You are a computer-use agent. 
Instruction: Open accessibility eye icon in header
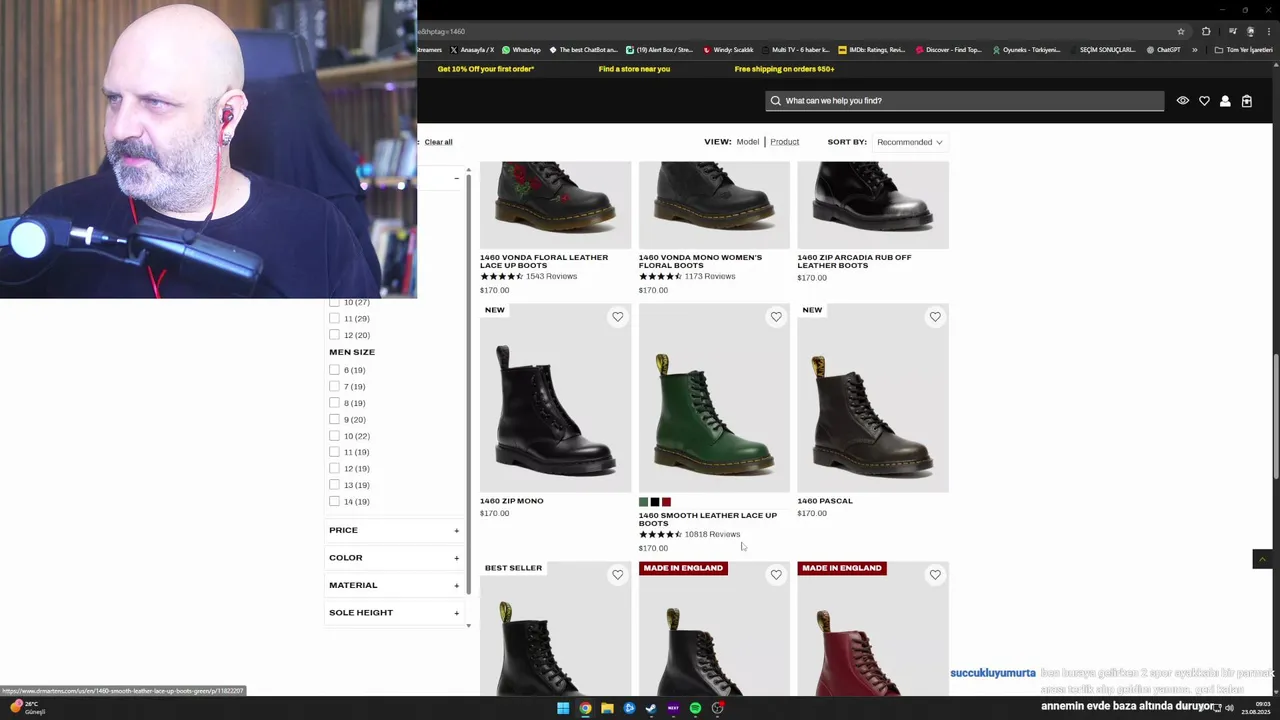[1183, 101]
